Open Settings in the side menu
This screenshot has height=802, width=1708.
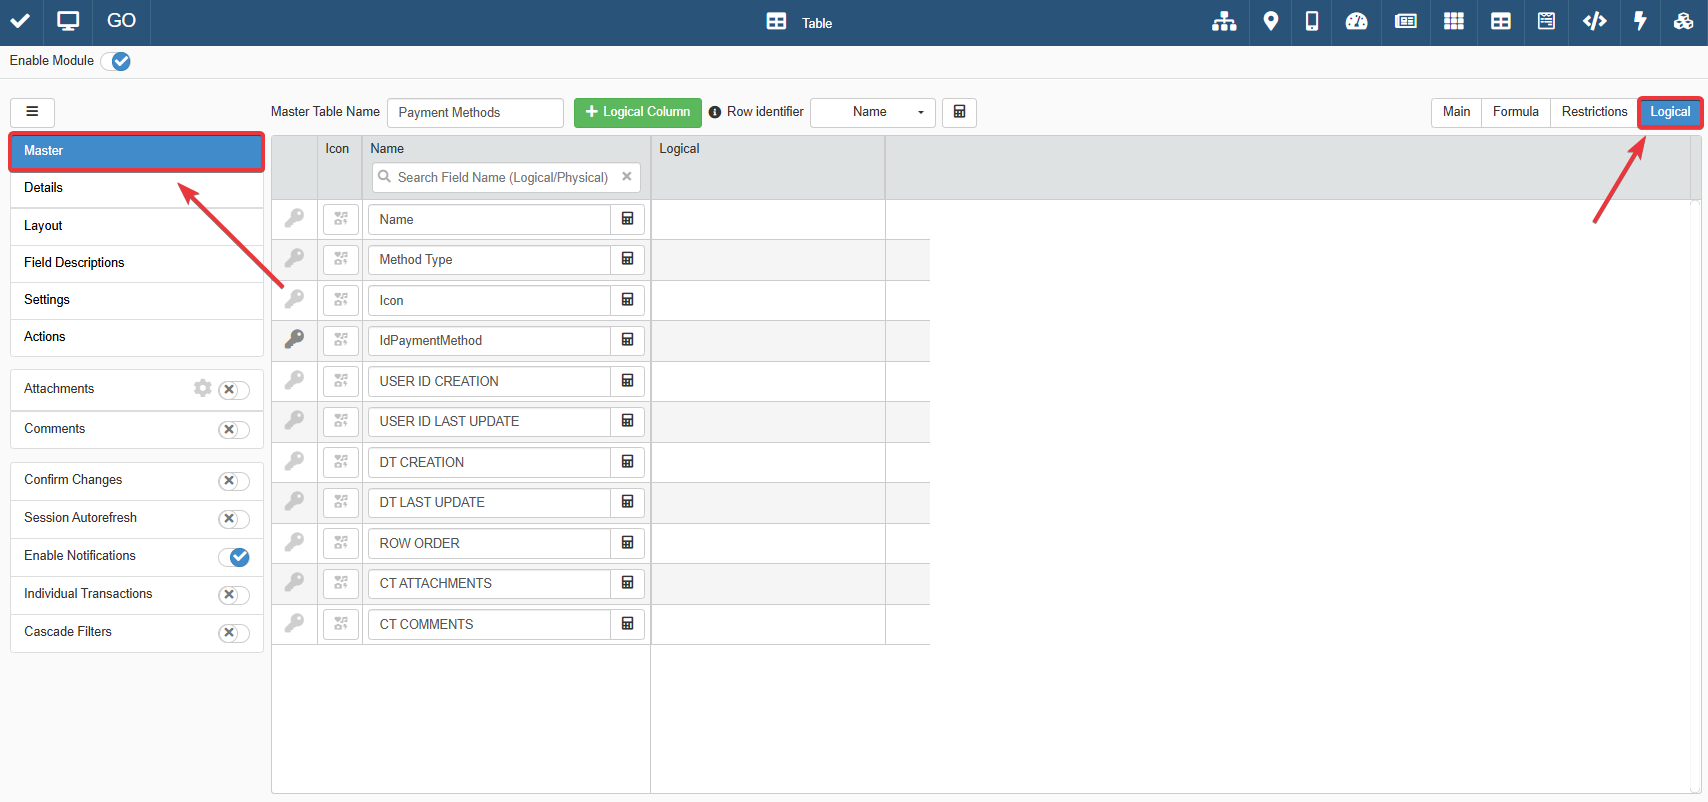[137, 300]
